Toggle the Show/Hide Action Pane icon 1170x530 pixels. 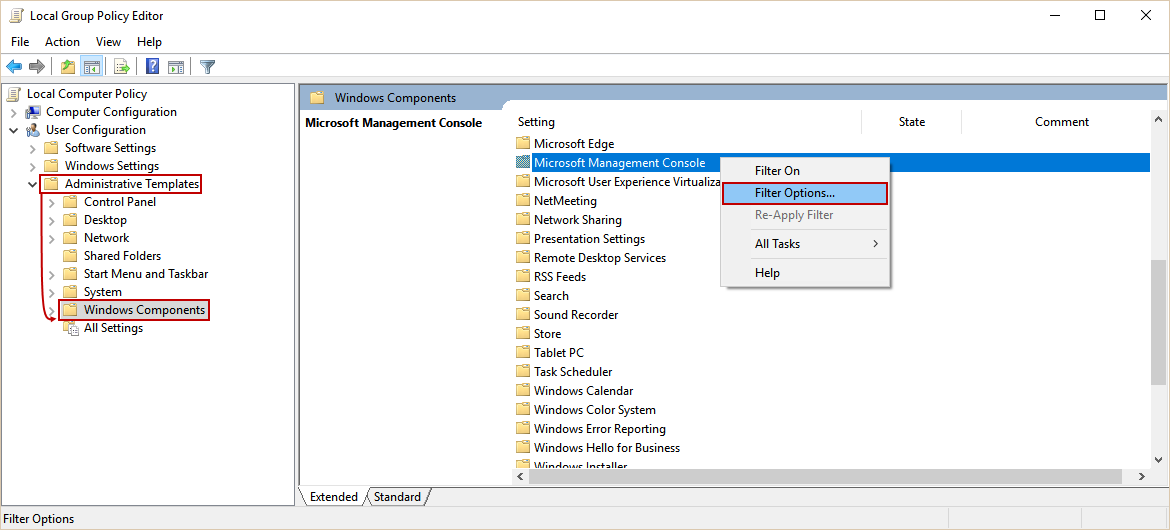(x=176, y=67)
